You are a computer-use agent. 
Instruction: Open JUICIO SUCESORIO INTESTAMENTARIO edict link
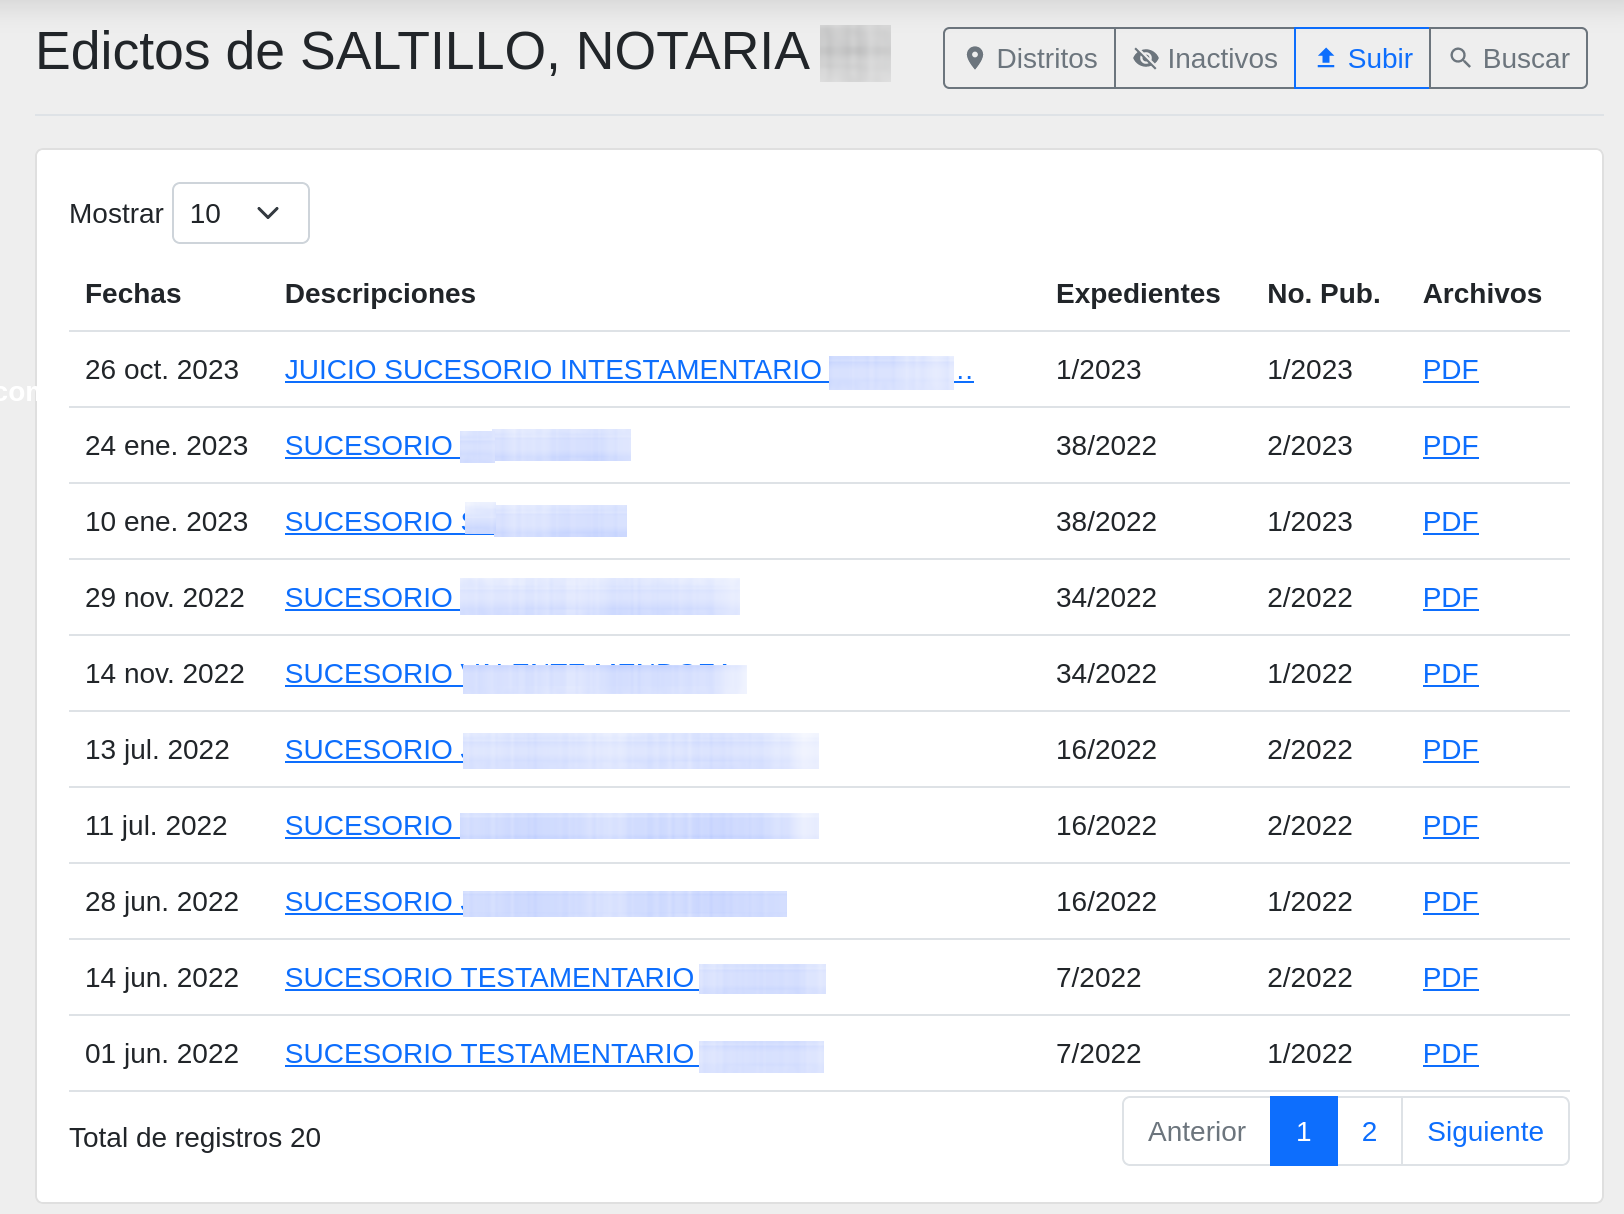[x=629, y=370]
